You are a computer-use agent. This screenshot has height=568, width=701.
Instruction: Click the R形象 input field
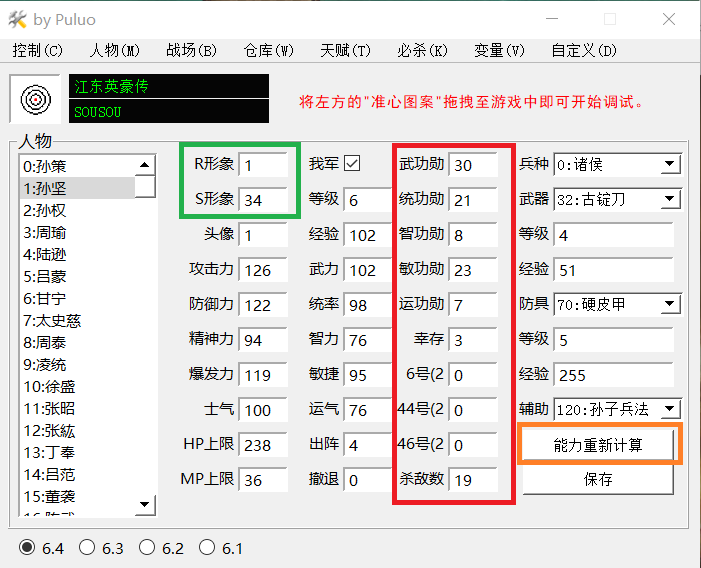[263, 165]
